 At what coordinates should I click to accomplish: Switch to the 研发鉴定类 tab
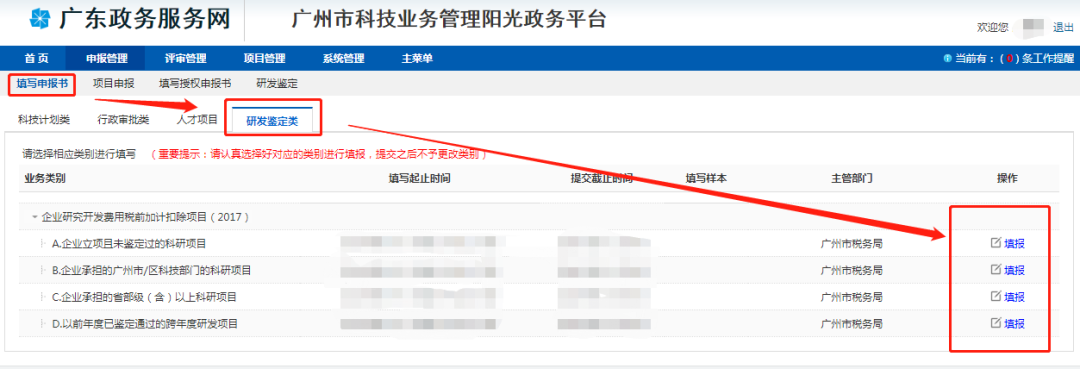pos(272,120)
